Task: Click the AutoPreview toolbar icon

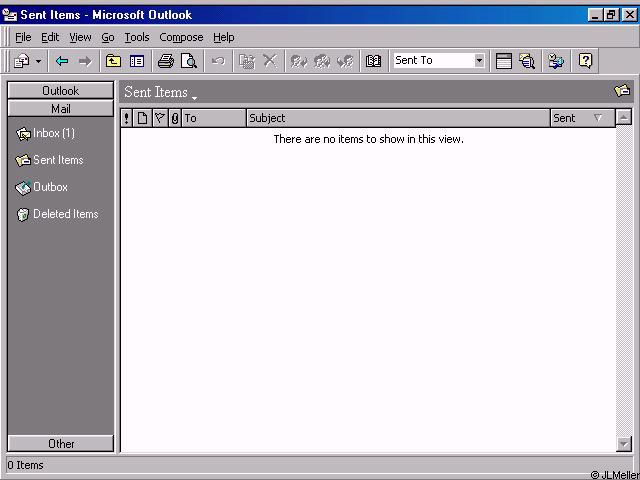Action: coord(504,61)
